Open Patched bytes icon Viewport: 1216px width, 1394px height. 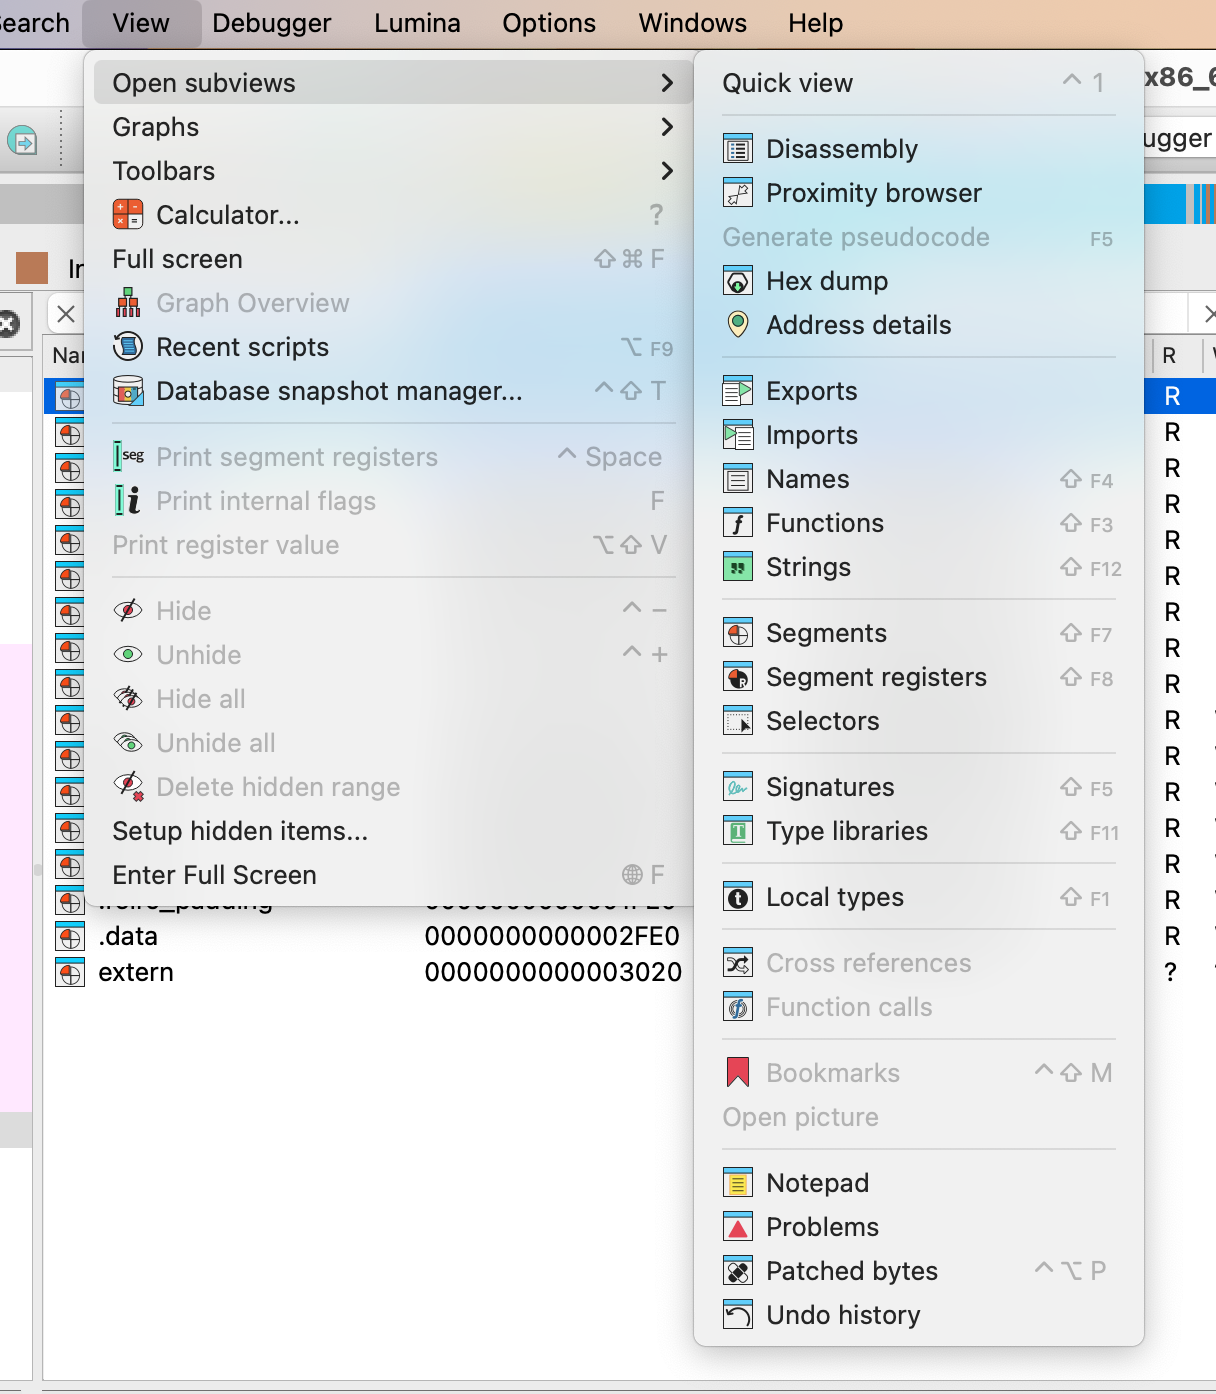[x=738, y=1271]
